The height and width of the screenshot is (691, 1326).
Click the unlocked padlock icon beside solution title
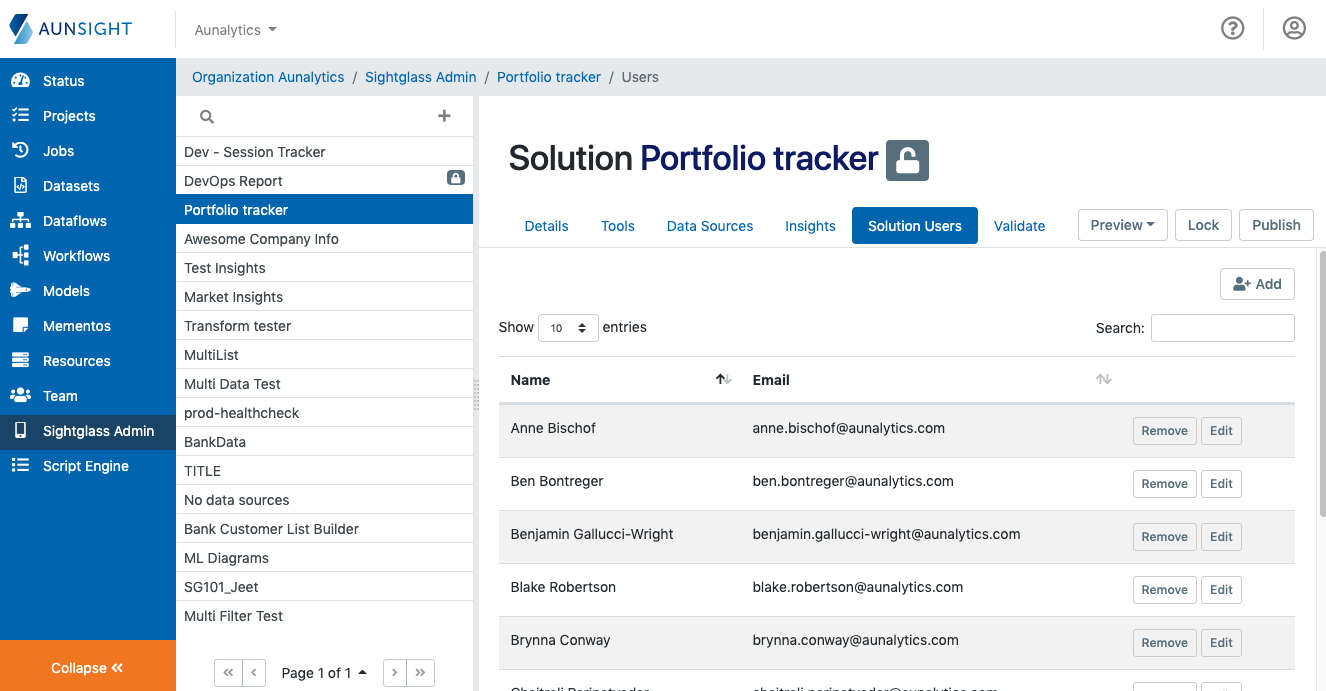click(907, 160)
